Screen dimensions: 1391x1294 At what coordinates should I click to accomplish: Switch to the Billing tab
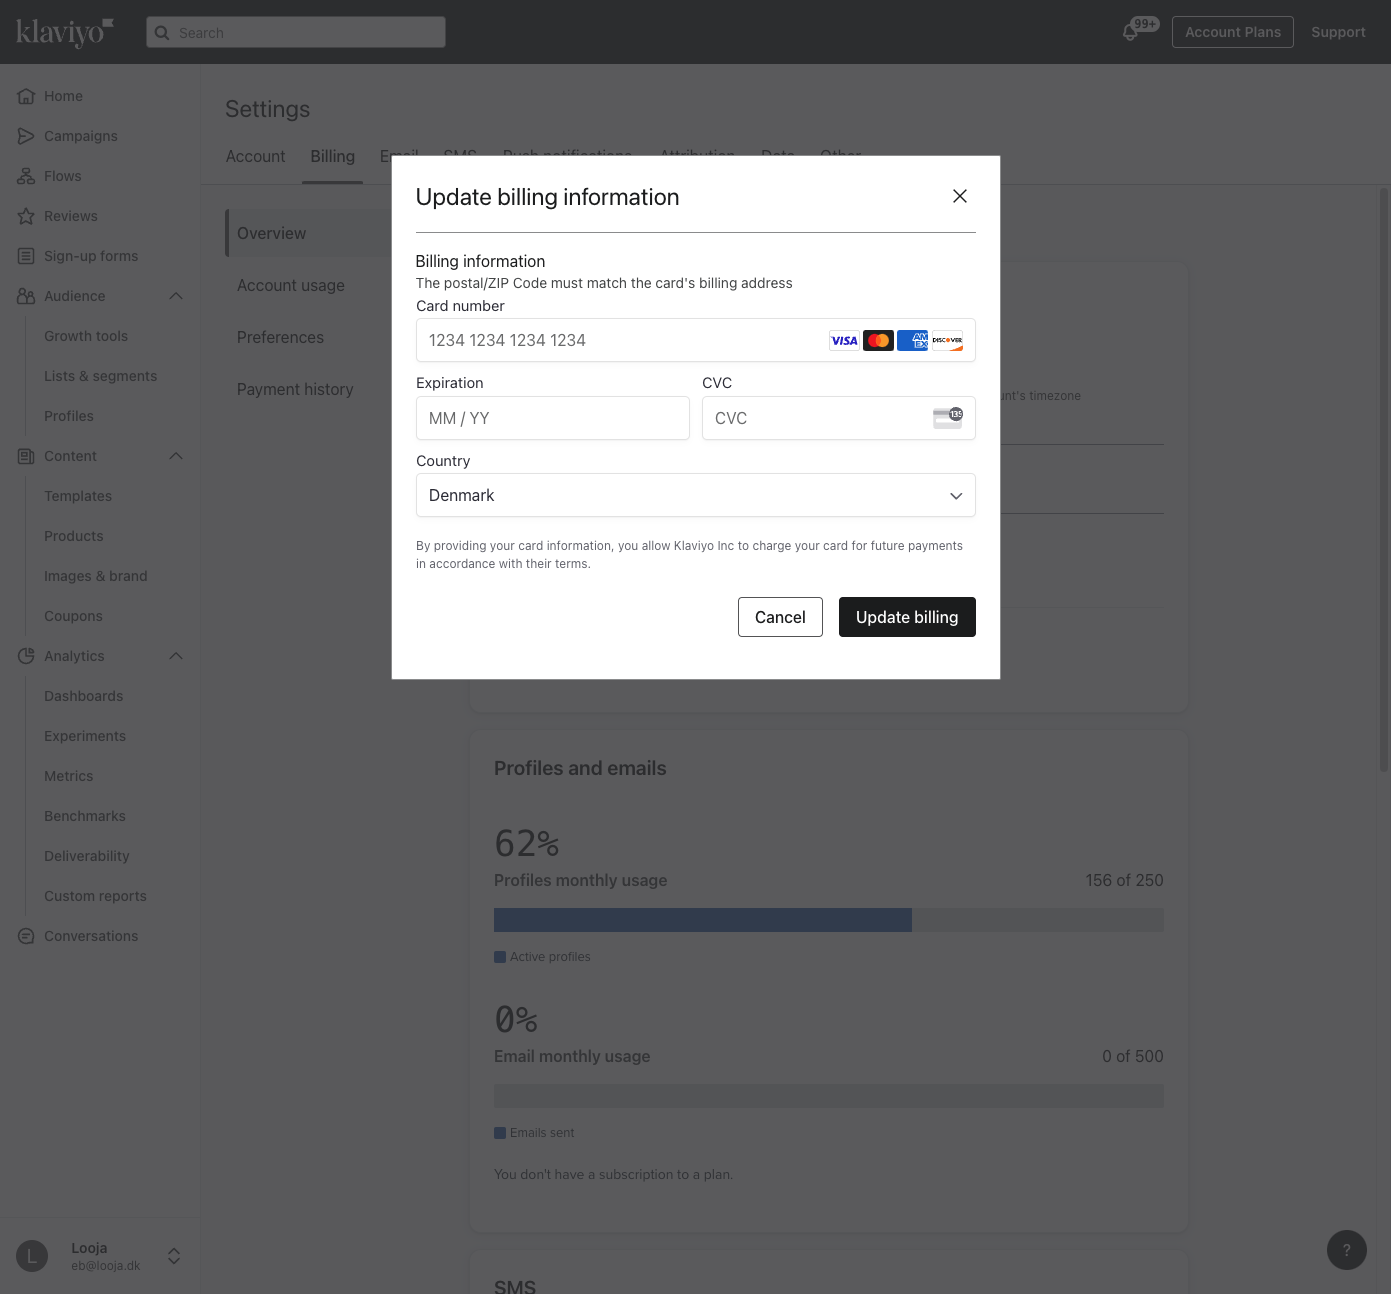[332, 156]
